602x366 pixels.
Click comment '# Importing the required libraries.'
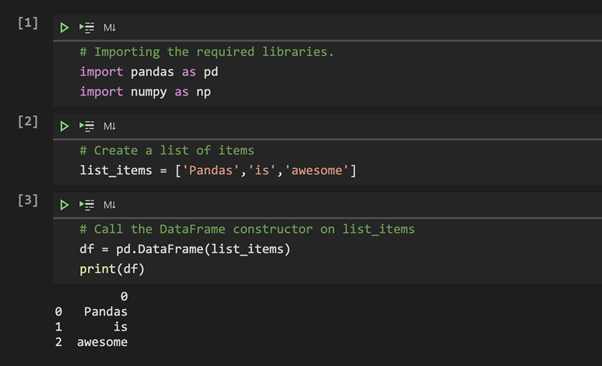[x=207, y=52]
